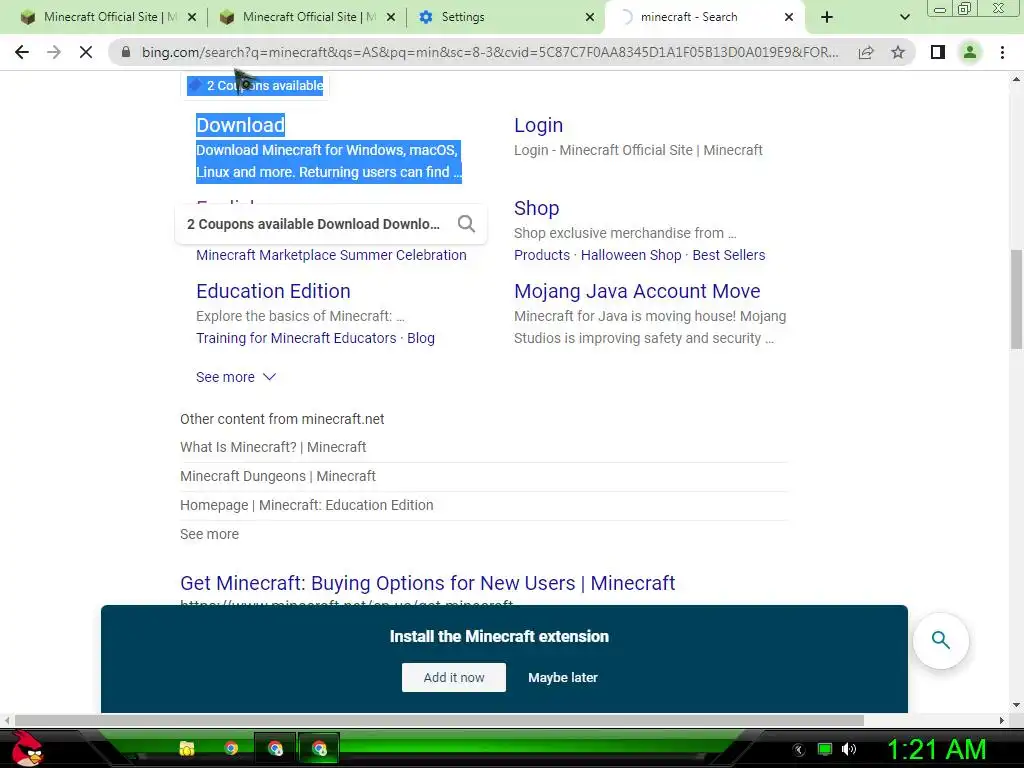1024x768 pixels.
Task: Open the Download sitelink
Action: point(240,125)
